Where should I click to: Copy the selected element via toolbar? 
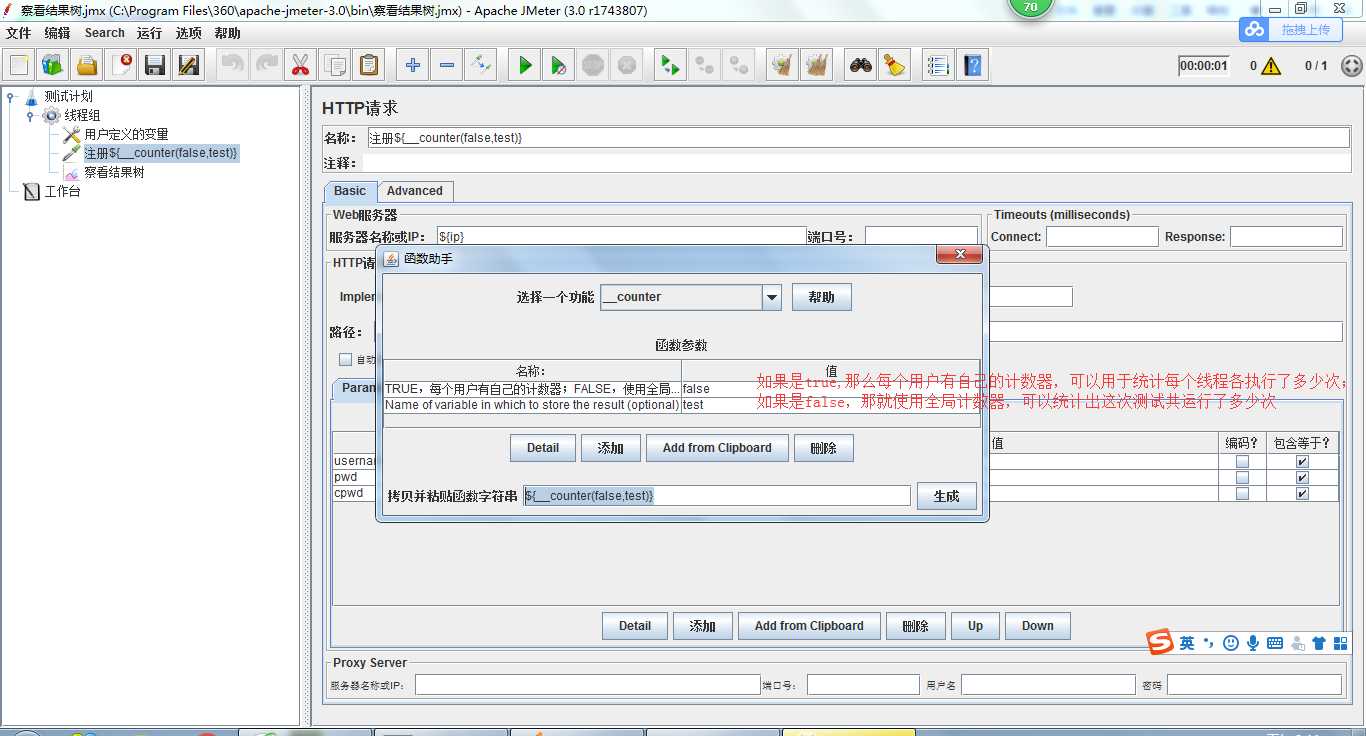[x=334, y=66]
